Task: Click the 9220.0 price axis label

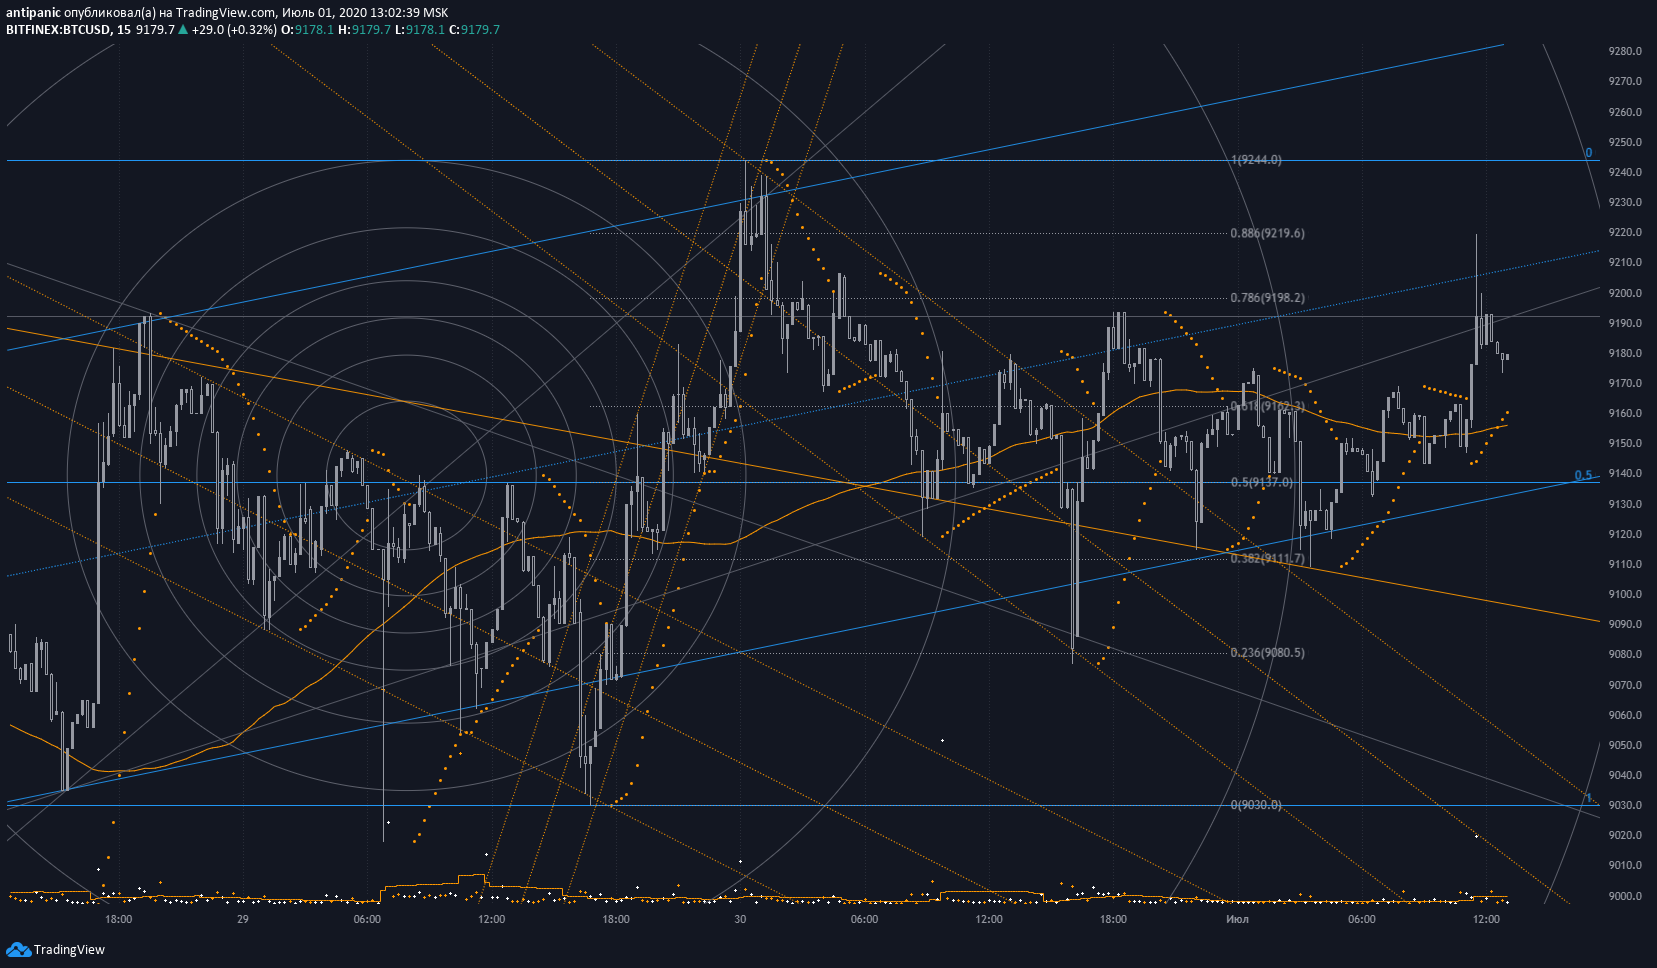Action: 1625,232
